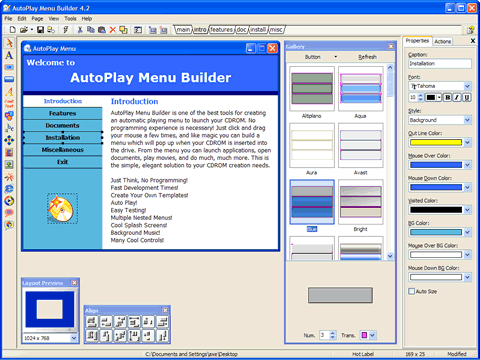This screenshot has height=360, width=480.
Task: Run the menu with lightning bolt icon
Action: (x=66, y=30)
